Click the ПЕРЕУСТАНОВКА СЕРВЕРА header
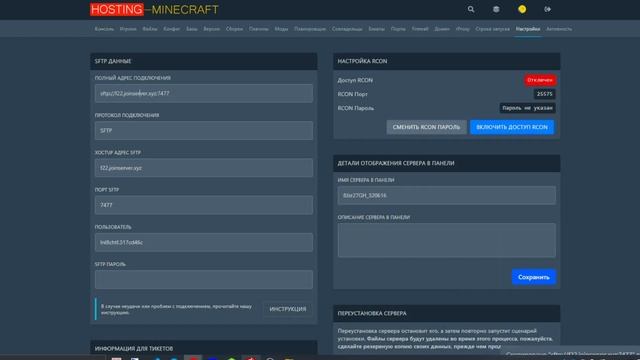This screenshot has height=360, width=640. 447,313
